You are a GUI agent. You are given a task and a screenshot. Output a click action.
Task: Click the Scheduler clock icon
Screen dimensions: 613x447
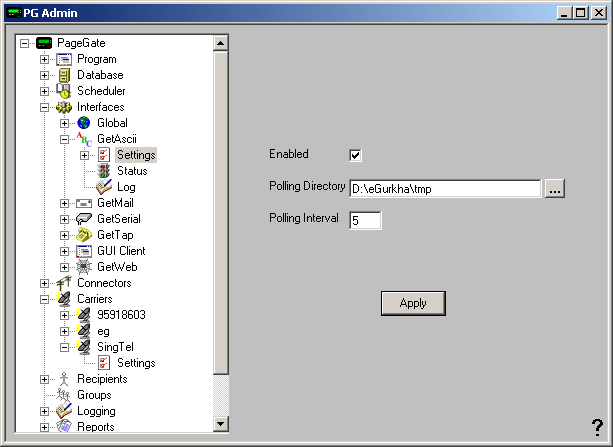coord(64,91)
